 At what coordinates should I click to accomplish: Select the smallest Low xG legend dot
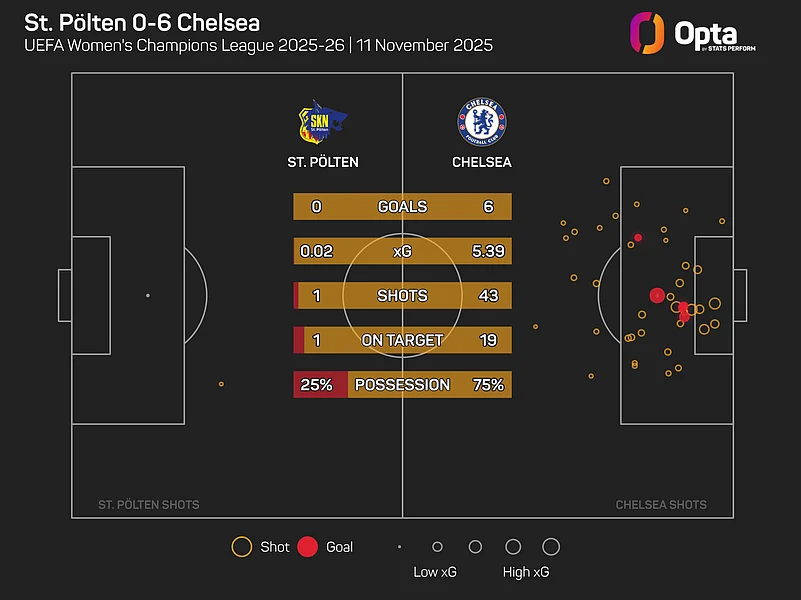pyautogui.click(x=399, y=547)
